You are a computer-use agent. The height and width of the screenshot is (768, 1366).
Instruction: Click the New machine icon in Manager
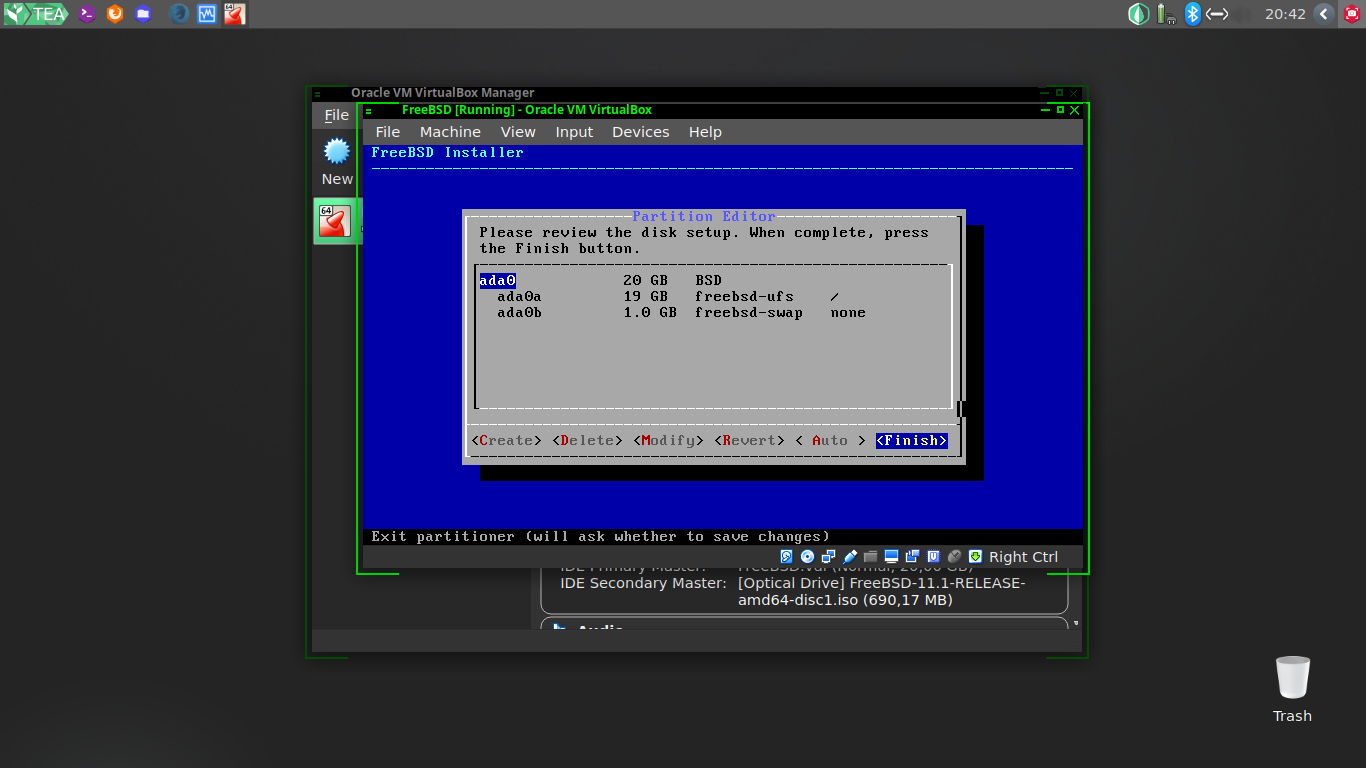[337, 163]
